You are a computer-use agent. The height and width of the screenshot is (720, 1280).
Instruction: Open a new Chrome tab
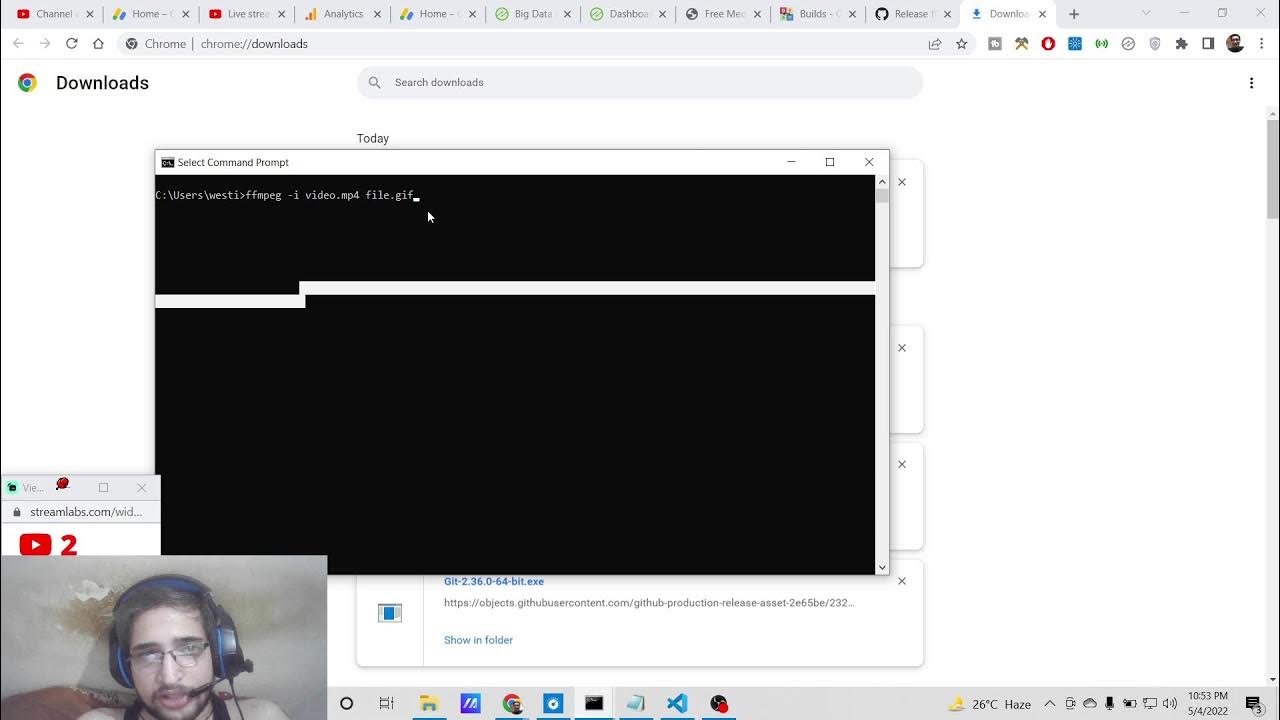pos(1074,14)
